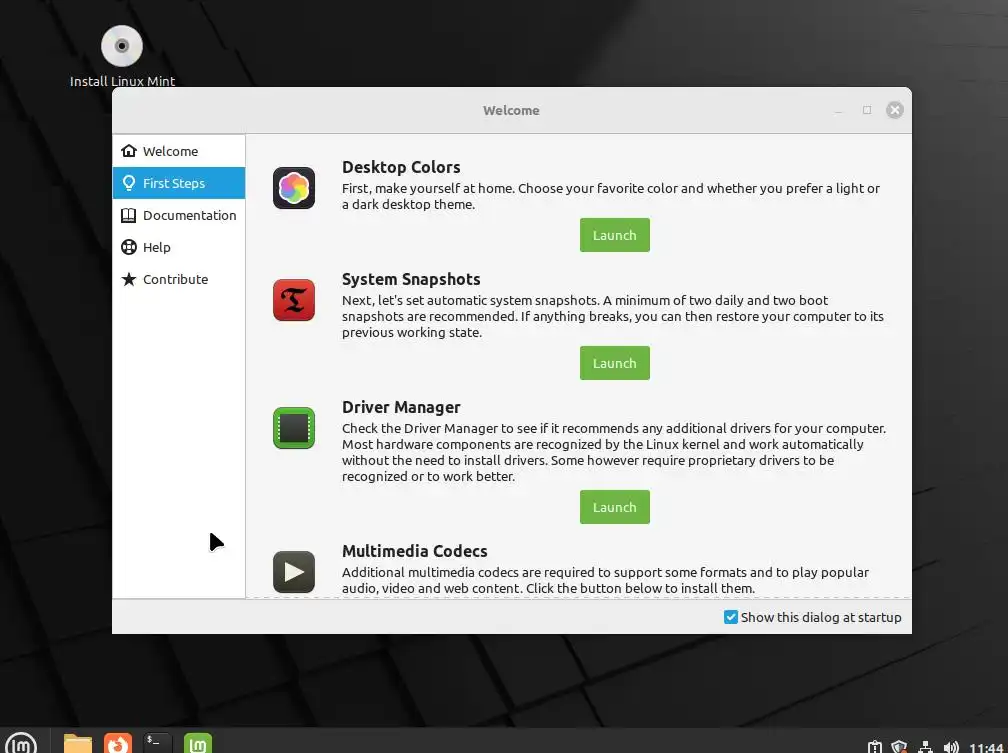Launch Firefox from the taskbar

118,744
